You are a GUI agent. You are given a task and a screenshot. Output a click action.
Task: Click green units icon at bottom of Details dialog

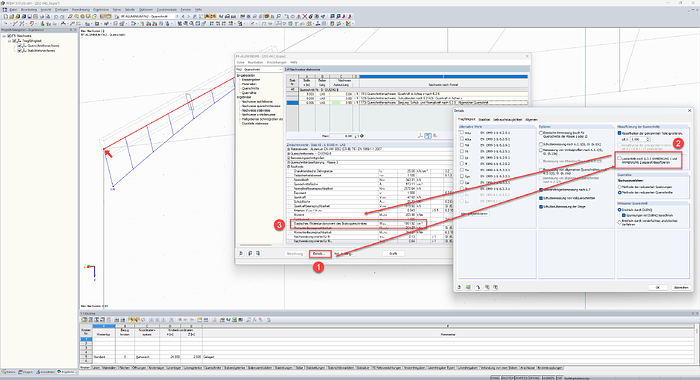468,287
